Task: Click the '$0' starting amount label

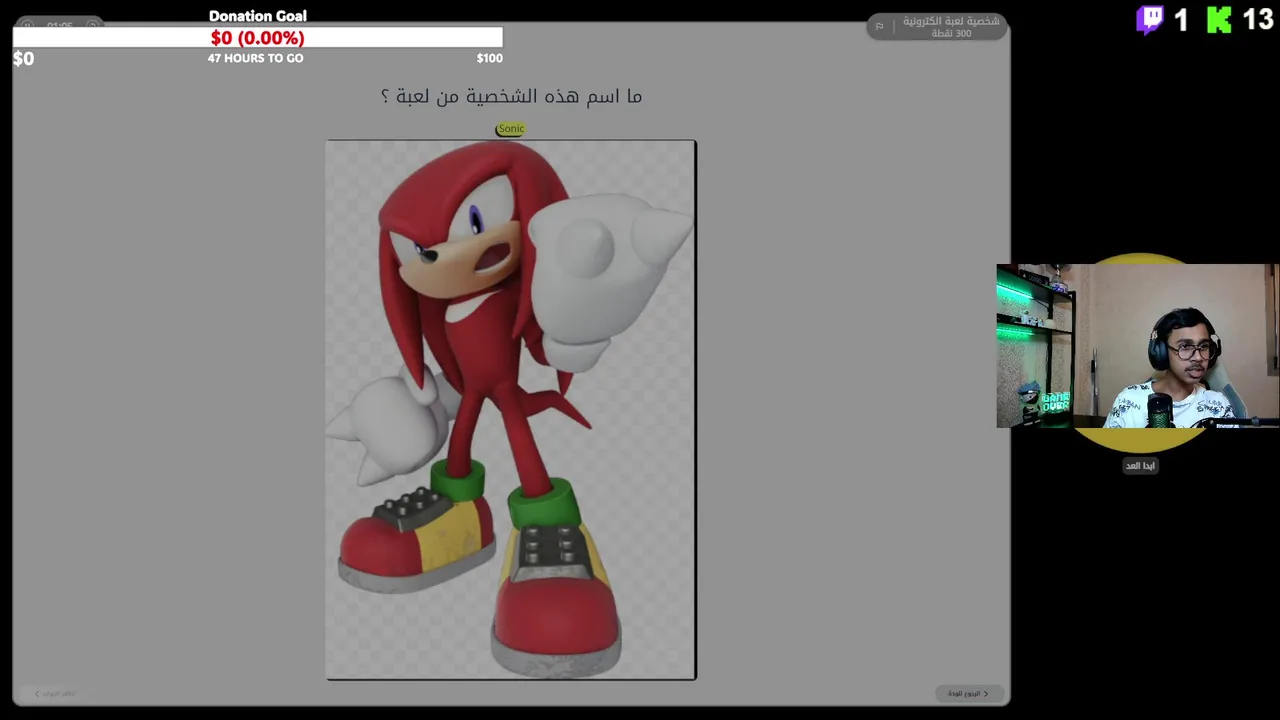Action: pyautogui.click(x=23, y=59)
